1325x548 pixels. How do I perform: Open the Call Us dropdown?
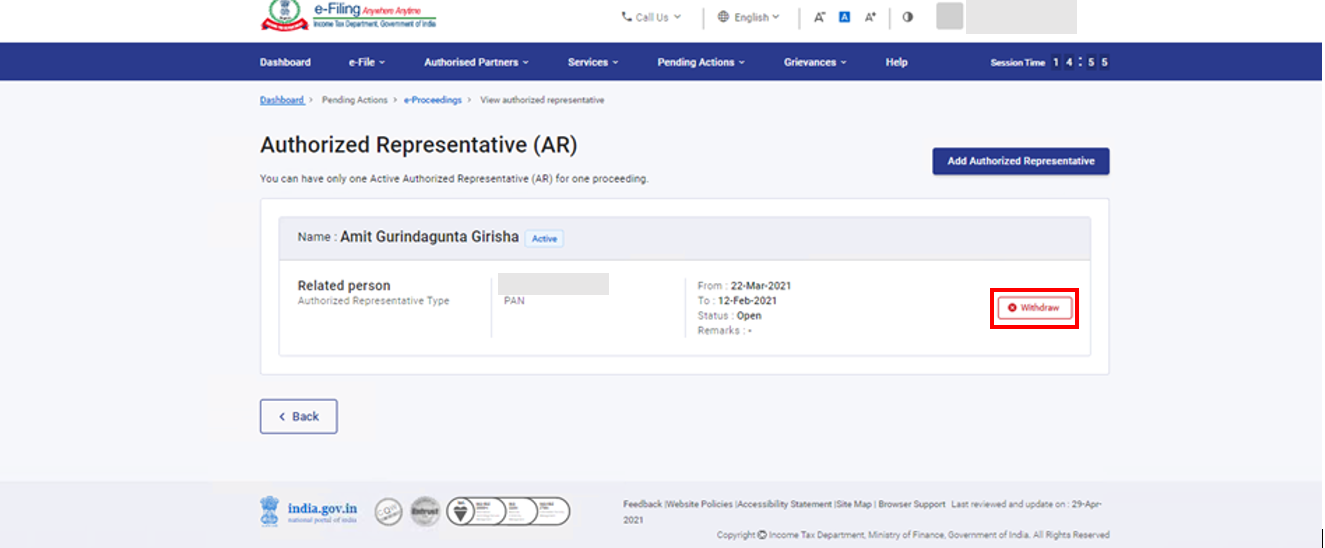[651, 17]
